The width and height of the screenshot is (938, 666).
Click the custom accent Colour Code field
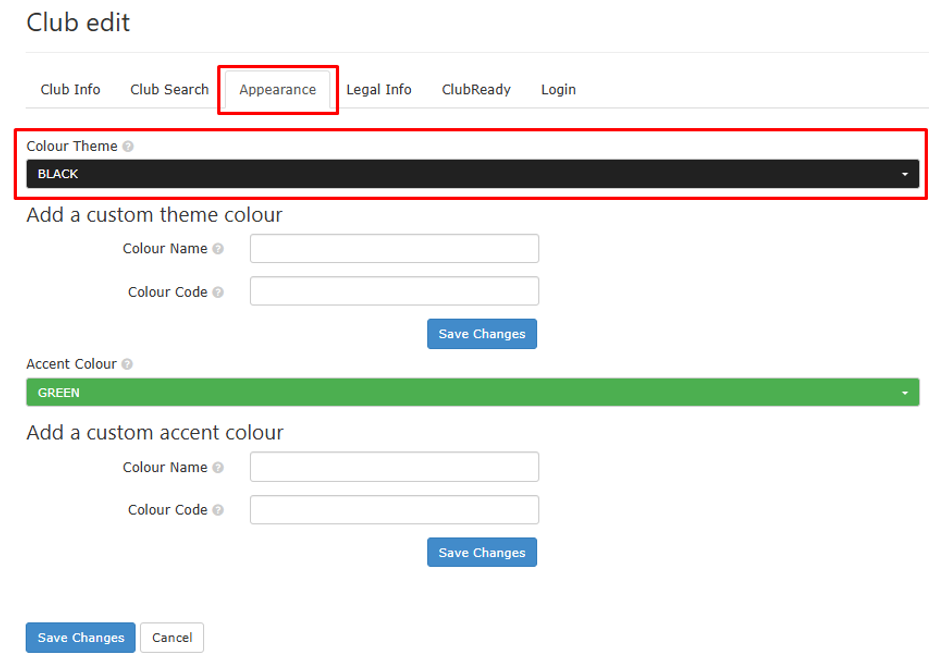pos(394,510)
